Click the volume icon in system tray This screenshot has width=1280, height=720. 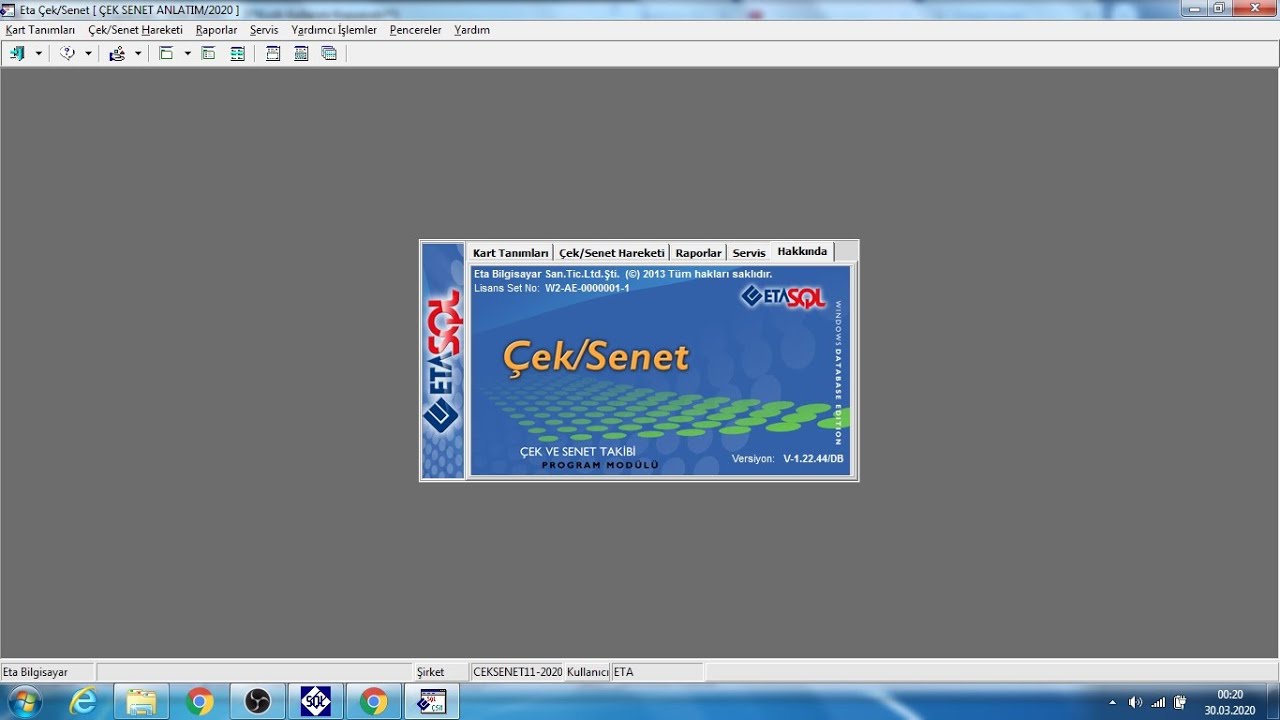[1135, 702]
